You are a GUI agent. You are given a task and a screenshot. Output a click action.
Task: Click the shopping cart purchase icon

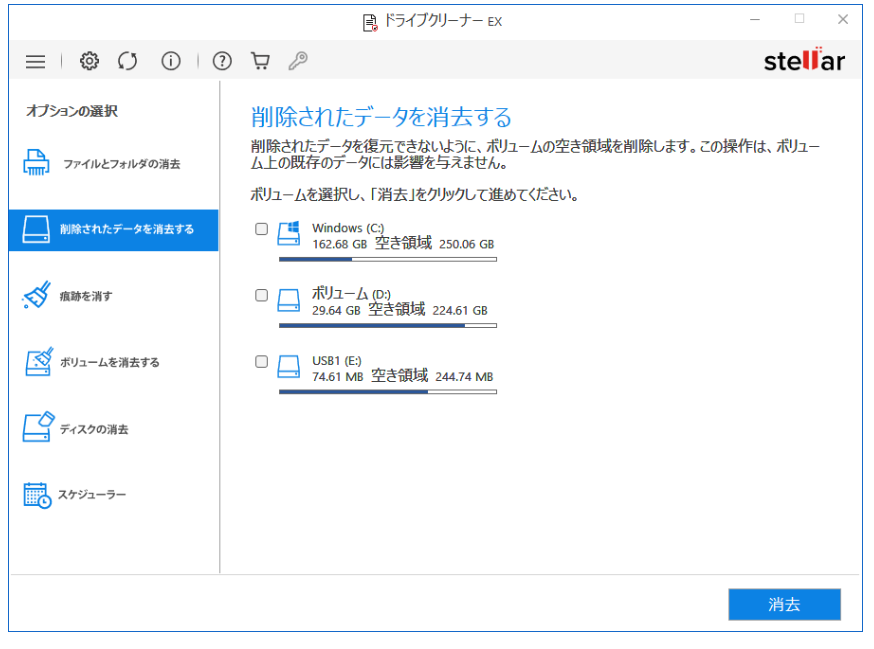(x=260, y=61)
